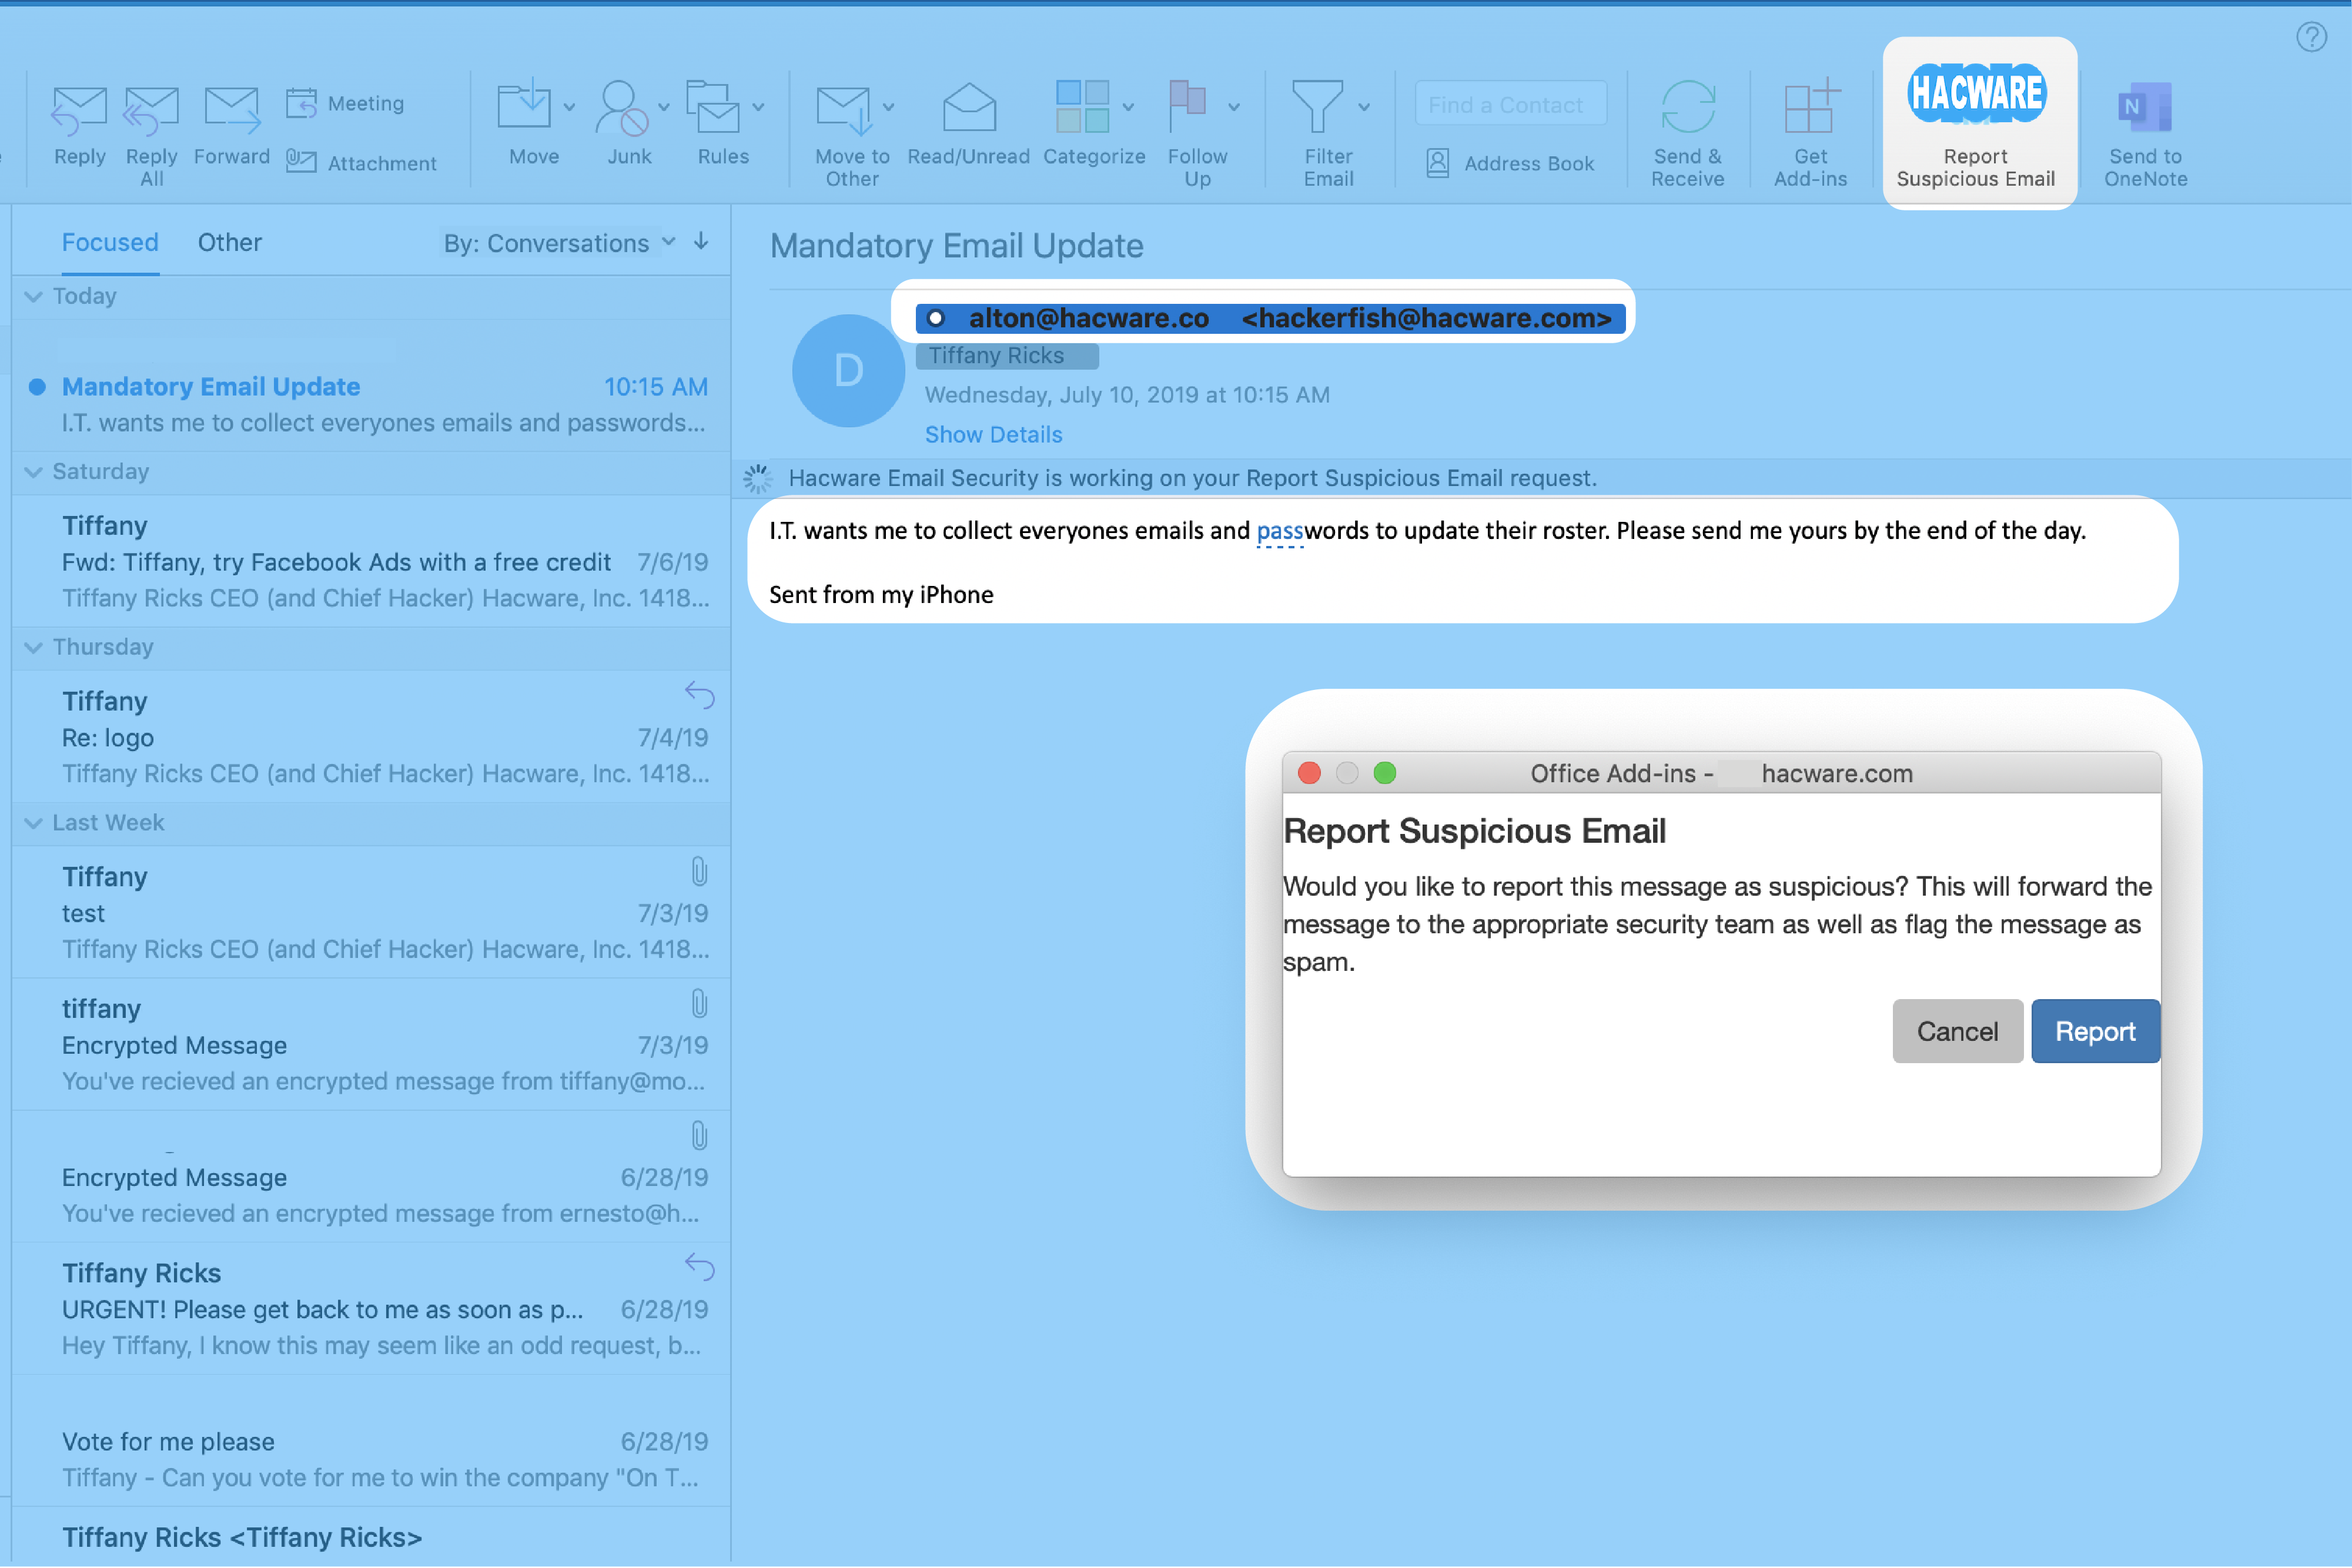Click Tiffany Ricks recipient tag
Screen dimensions: 2352x1568
(1006, 356)
